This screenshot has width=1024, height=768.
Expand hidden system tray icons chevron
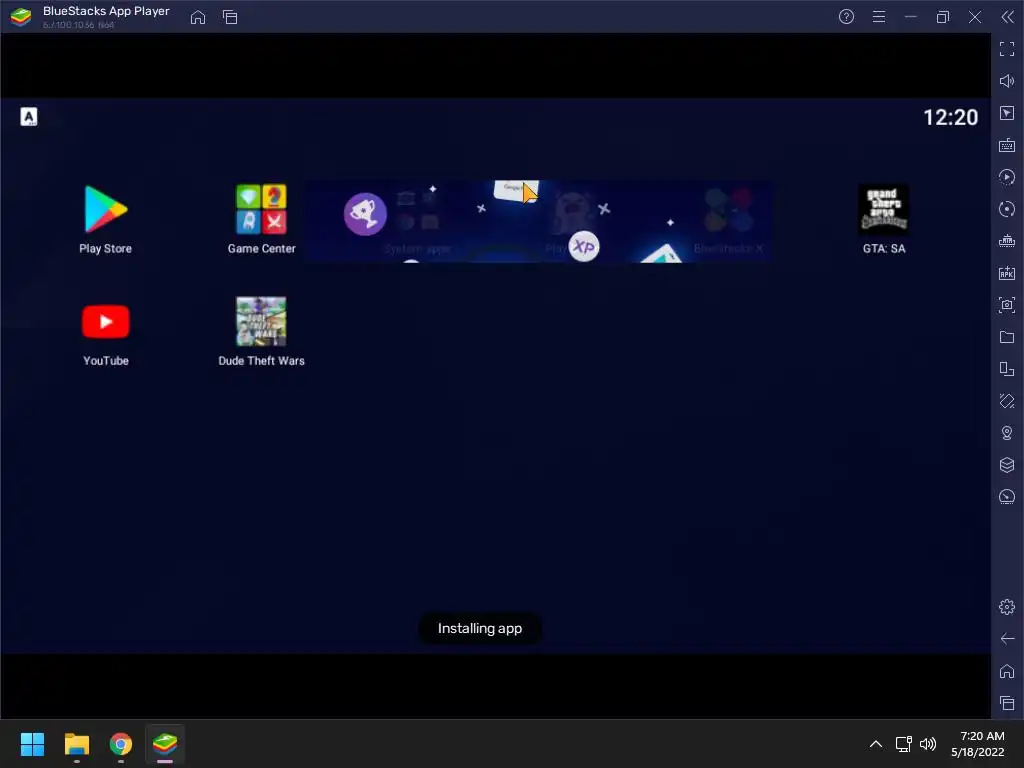tap(876, 744)
